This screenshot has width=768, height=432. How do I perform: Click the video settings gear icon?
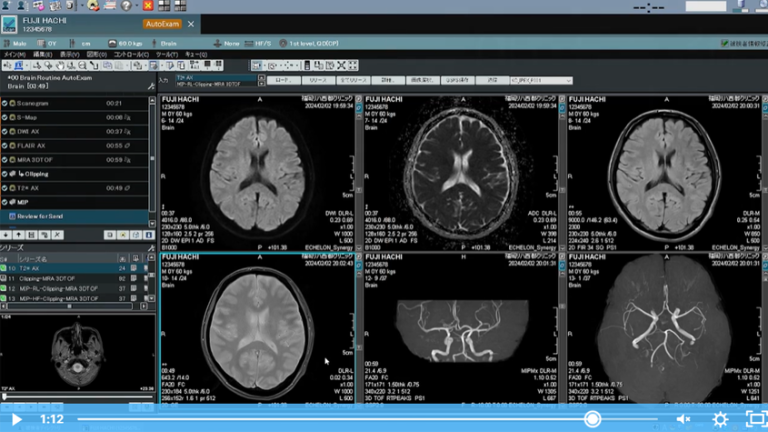click(719, 419)
